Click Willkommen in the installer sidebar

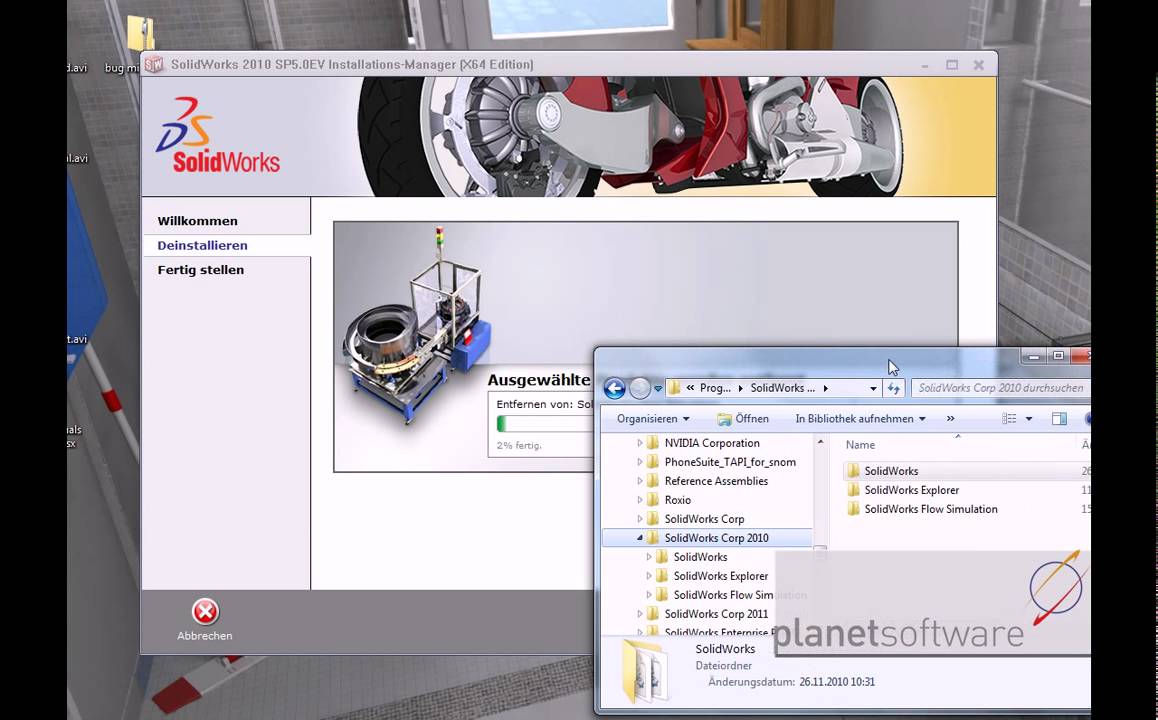coord(197,221)
